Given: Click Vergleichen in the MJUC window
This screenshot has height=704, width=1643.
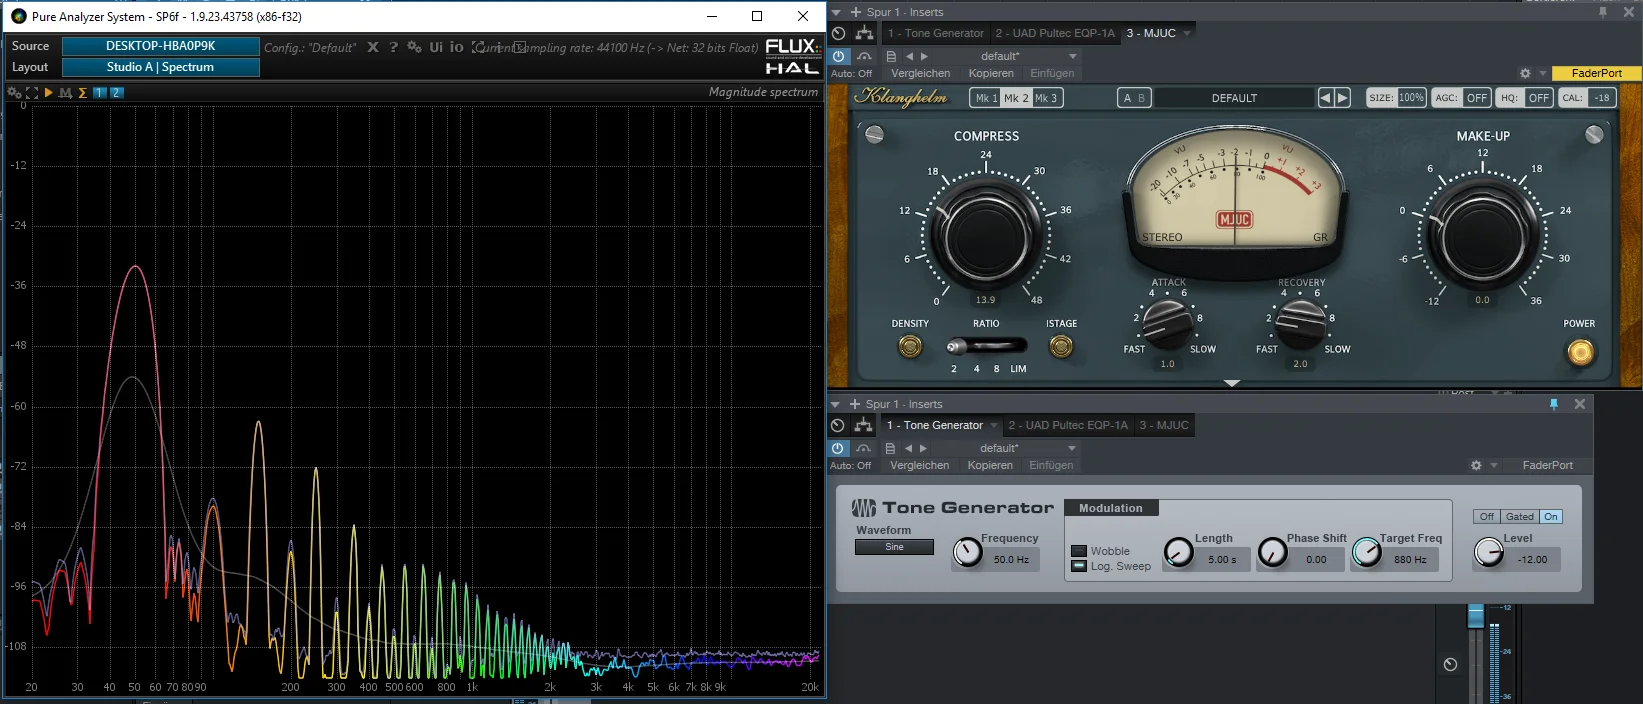Looking at the screenshot, I should click(x=921, y=73).
